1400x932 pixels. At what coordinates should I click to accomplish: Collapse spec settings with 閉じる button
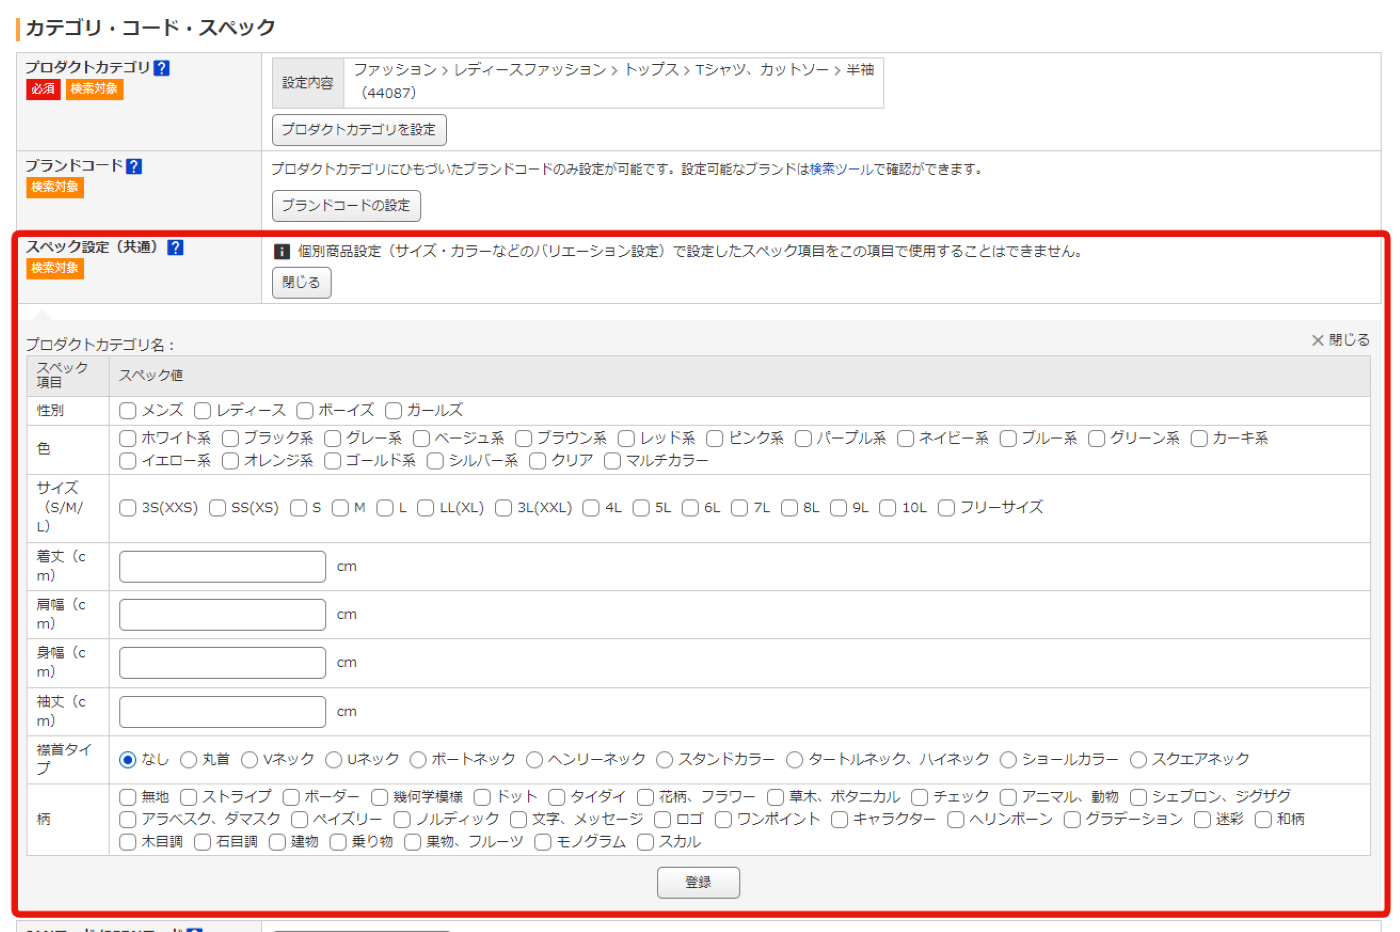[x=301, y=283]
